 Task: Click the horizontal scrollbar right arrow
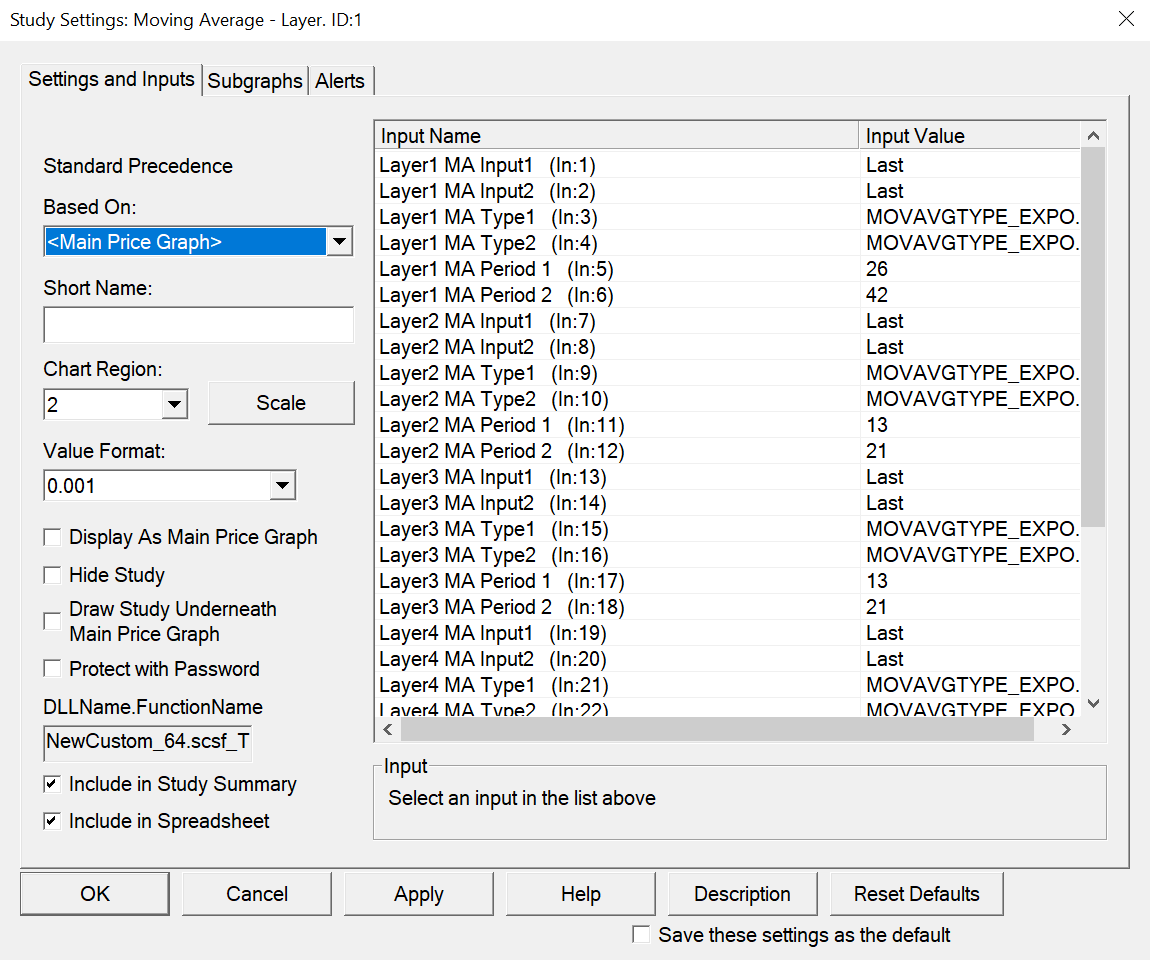tap(1066, 730)
